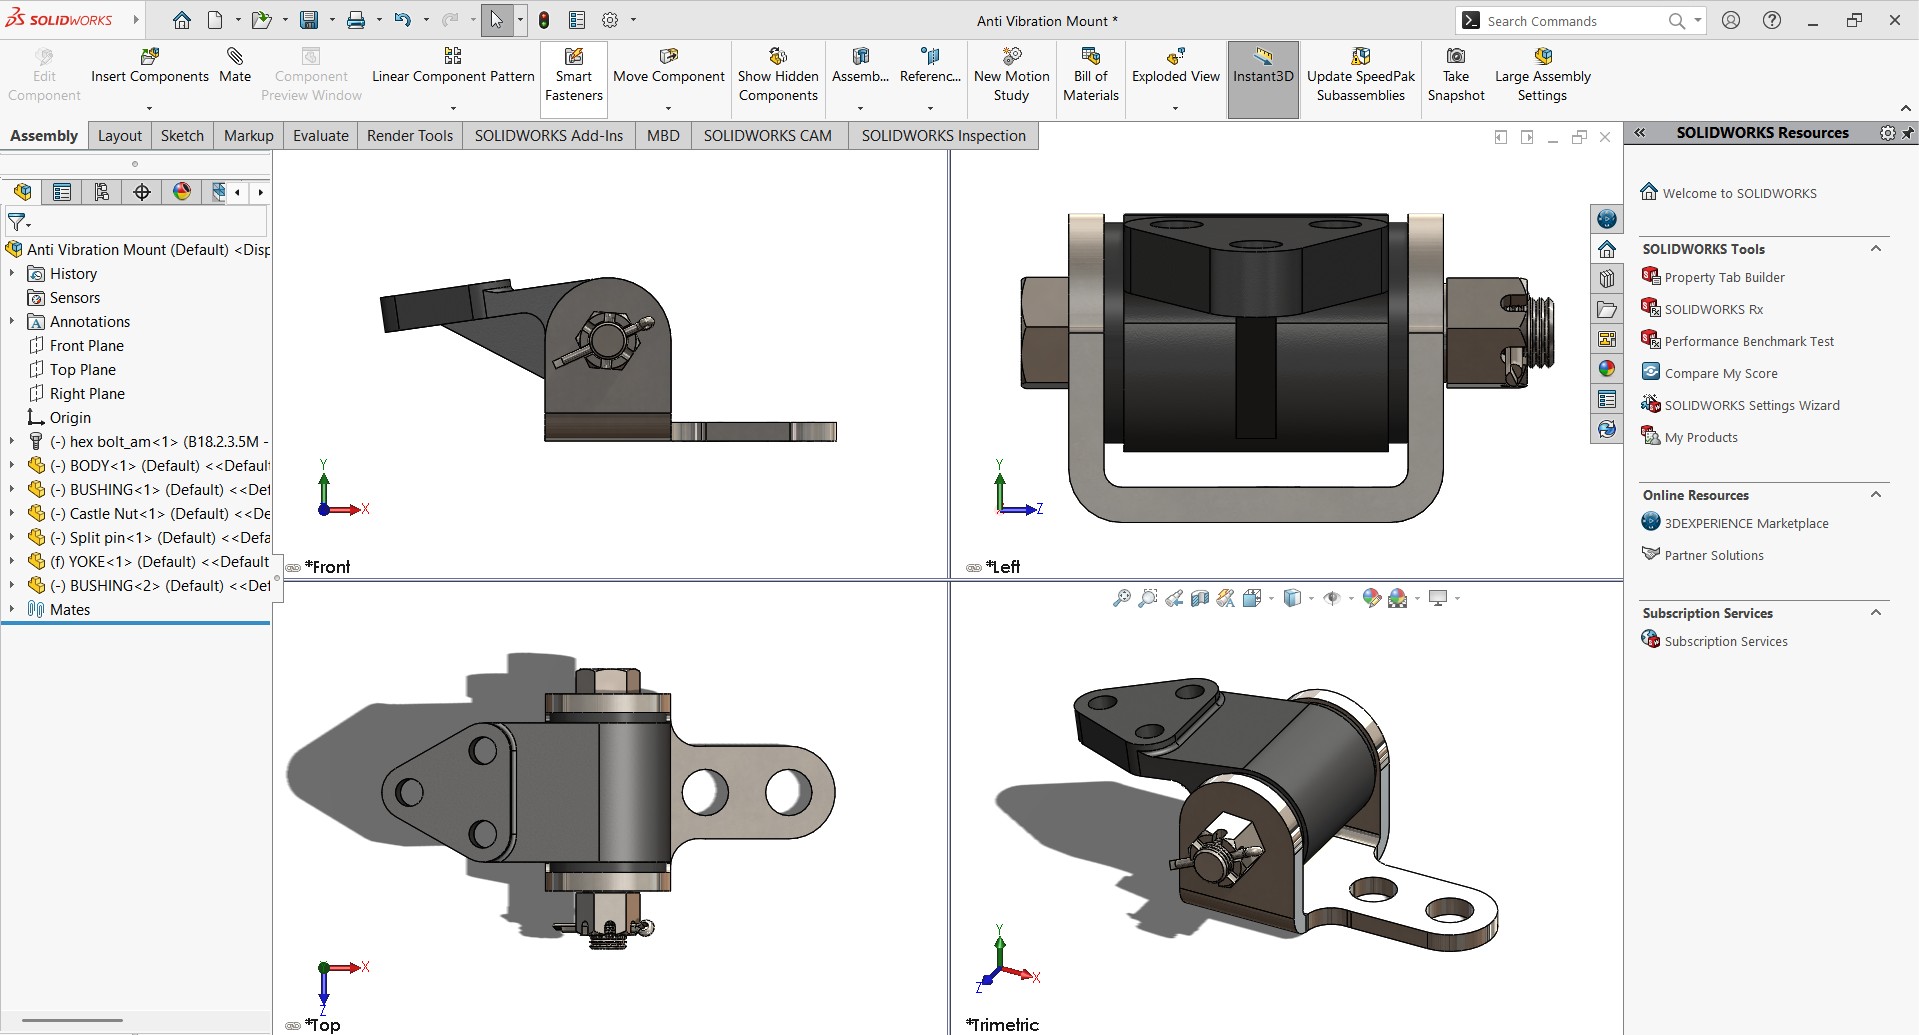
Task: Click Show Hidden Components
Action: coord(778,75)
